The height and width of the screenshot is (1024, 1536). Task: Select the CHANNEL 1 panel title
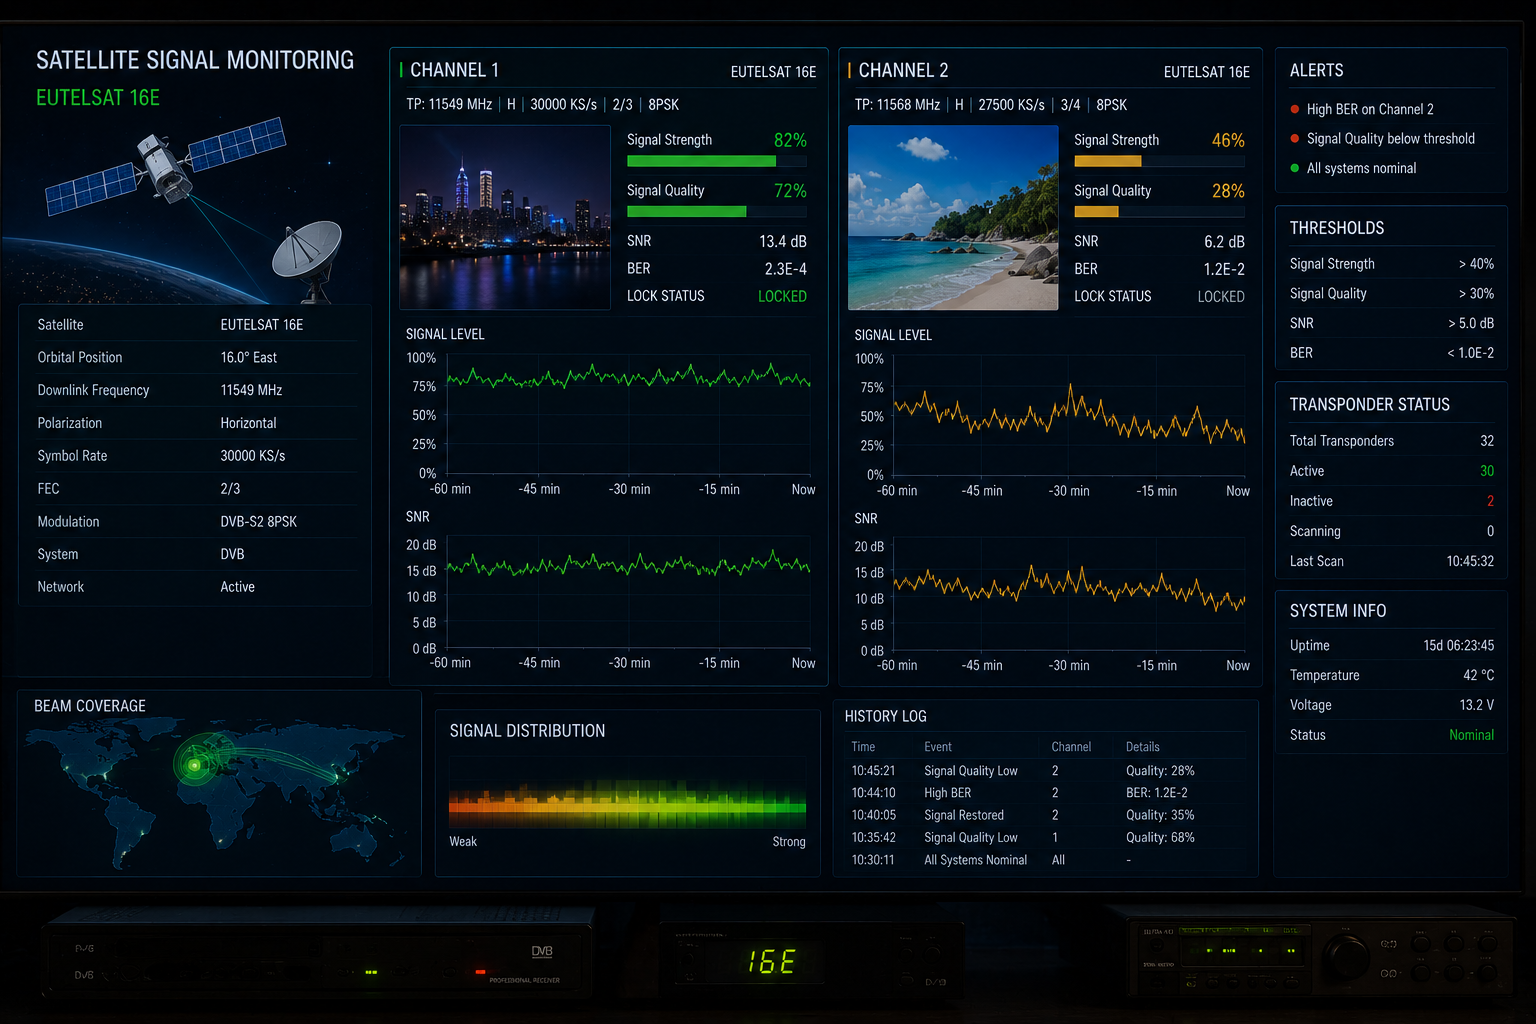click(x=454, y=70)
